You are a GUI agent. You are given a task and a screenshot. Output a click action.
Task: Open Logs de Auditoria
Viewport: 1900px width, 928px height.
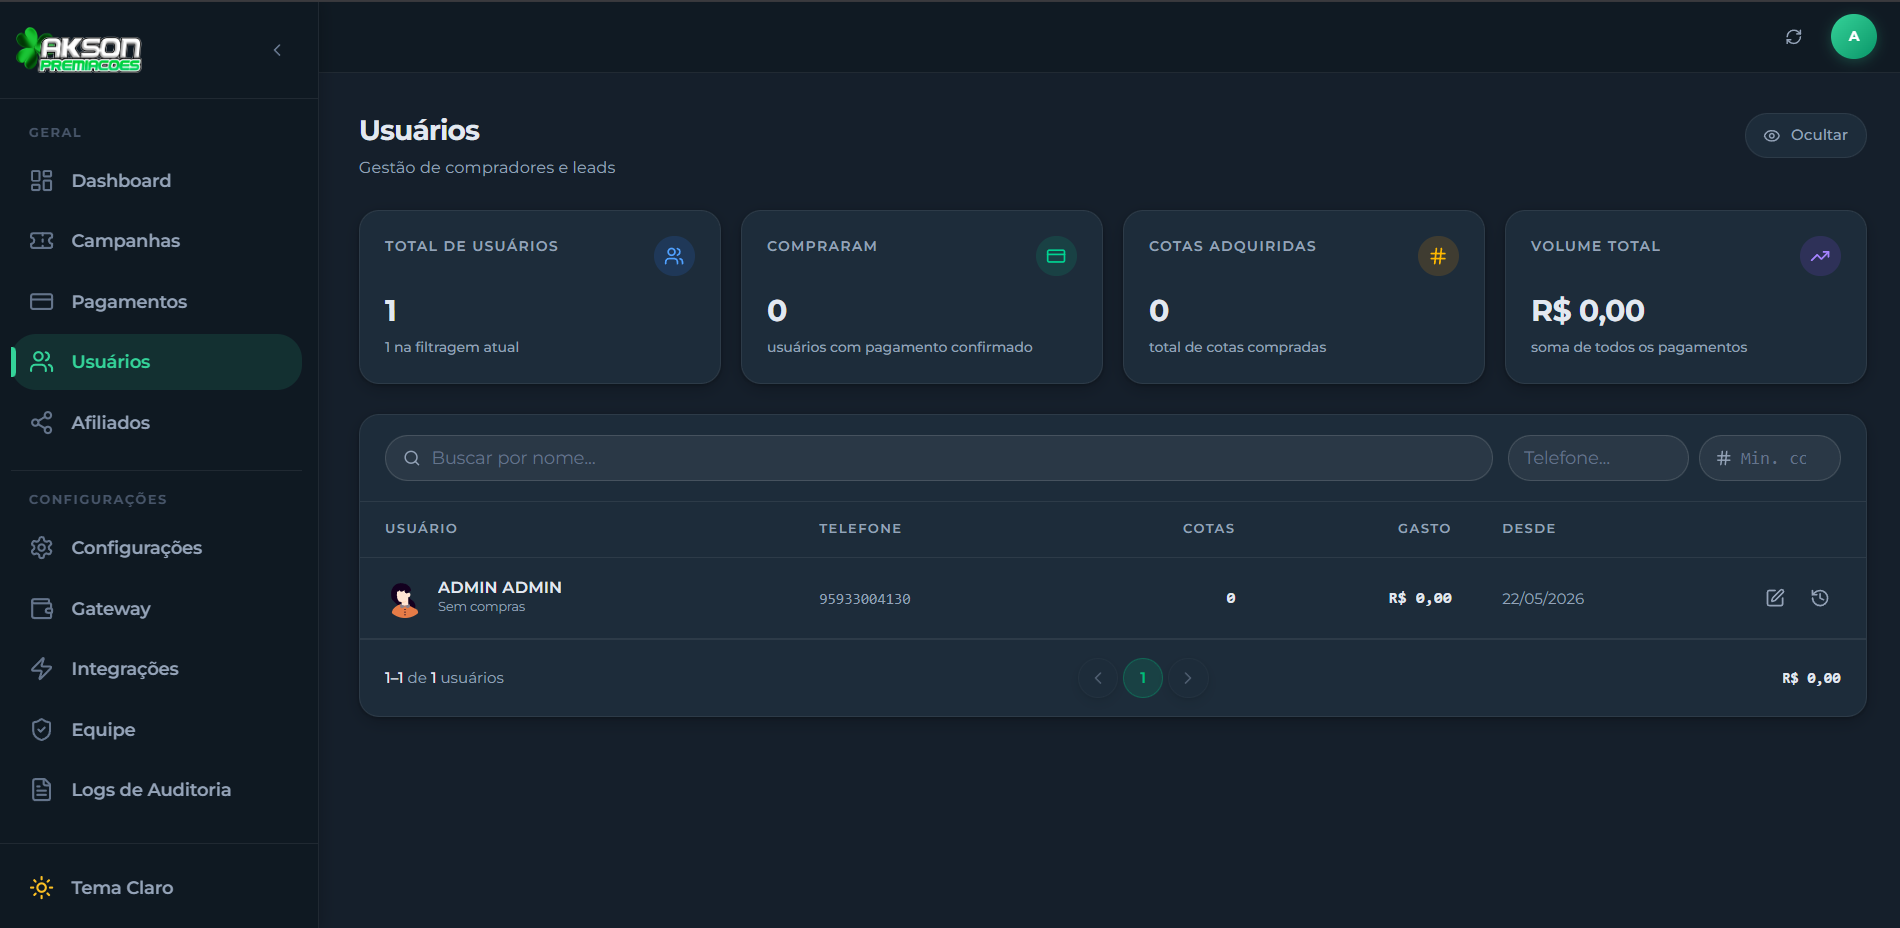click(156, 790)
